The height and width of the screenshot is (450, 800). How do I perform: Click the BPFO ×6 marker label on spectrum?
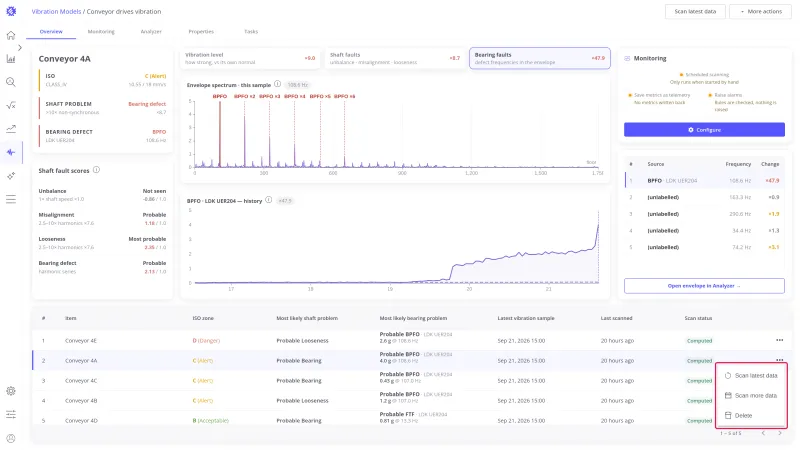(344, 96)
